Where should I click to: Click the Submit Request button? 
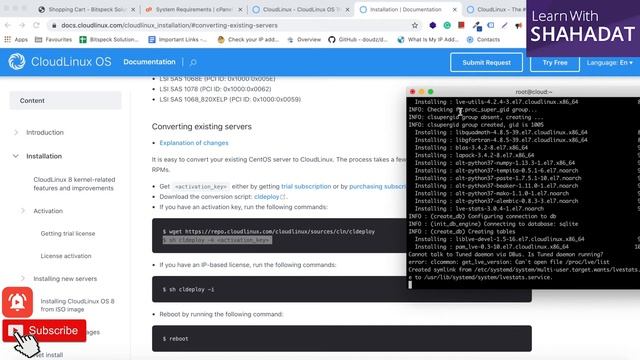click(x=487, y=62)
